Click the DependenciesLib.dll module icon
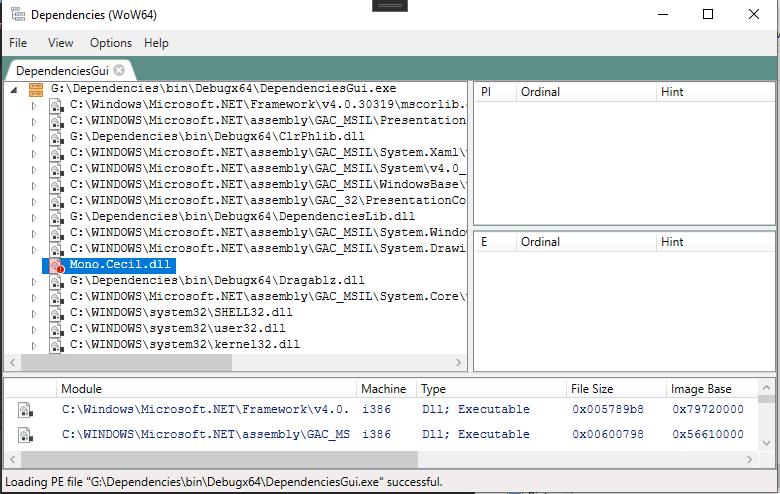Screen dimensions: 780x494 coord(56,217)
